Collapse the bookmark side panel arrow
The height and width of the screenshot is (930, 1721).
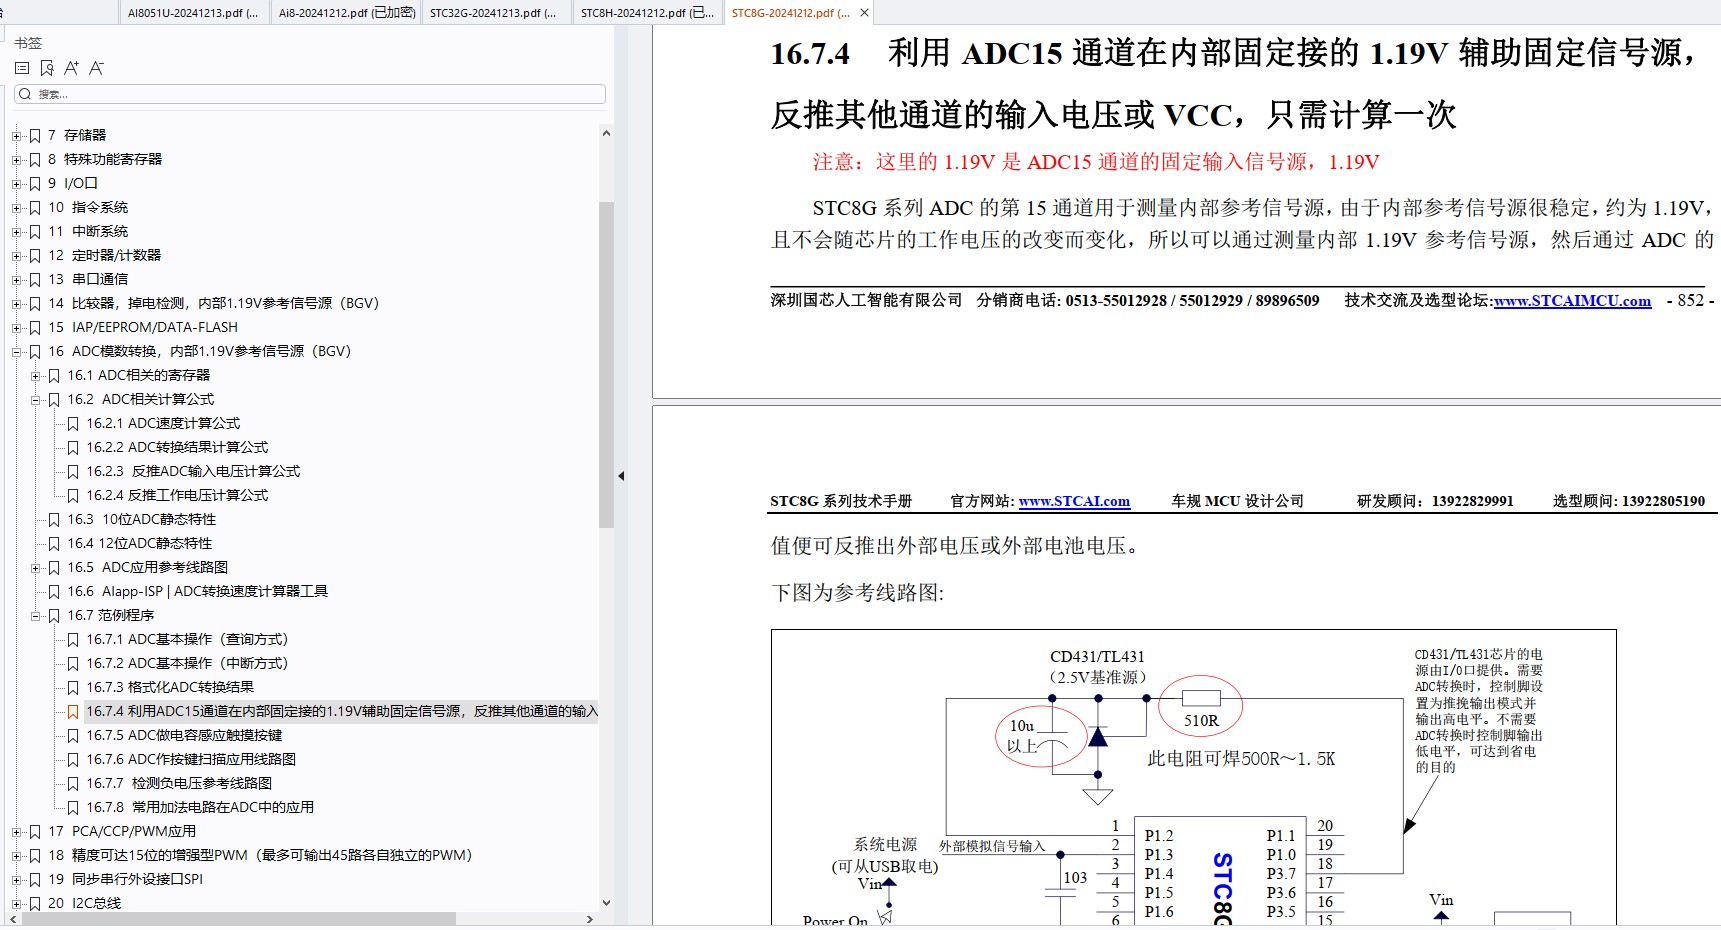point(621,476)
